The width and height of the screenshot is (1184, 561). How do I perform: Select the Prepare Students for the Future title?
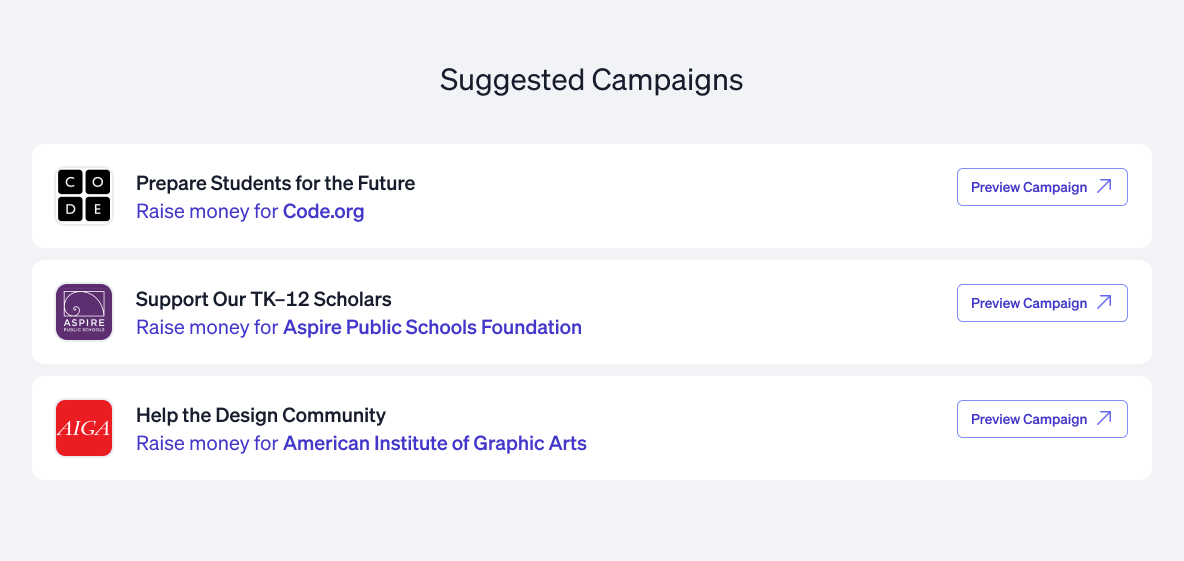point(276,183)
